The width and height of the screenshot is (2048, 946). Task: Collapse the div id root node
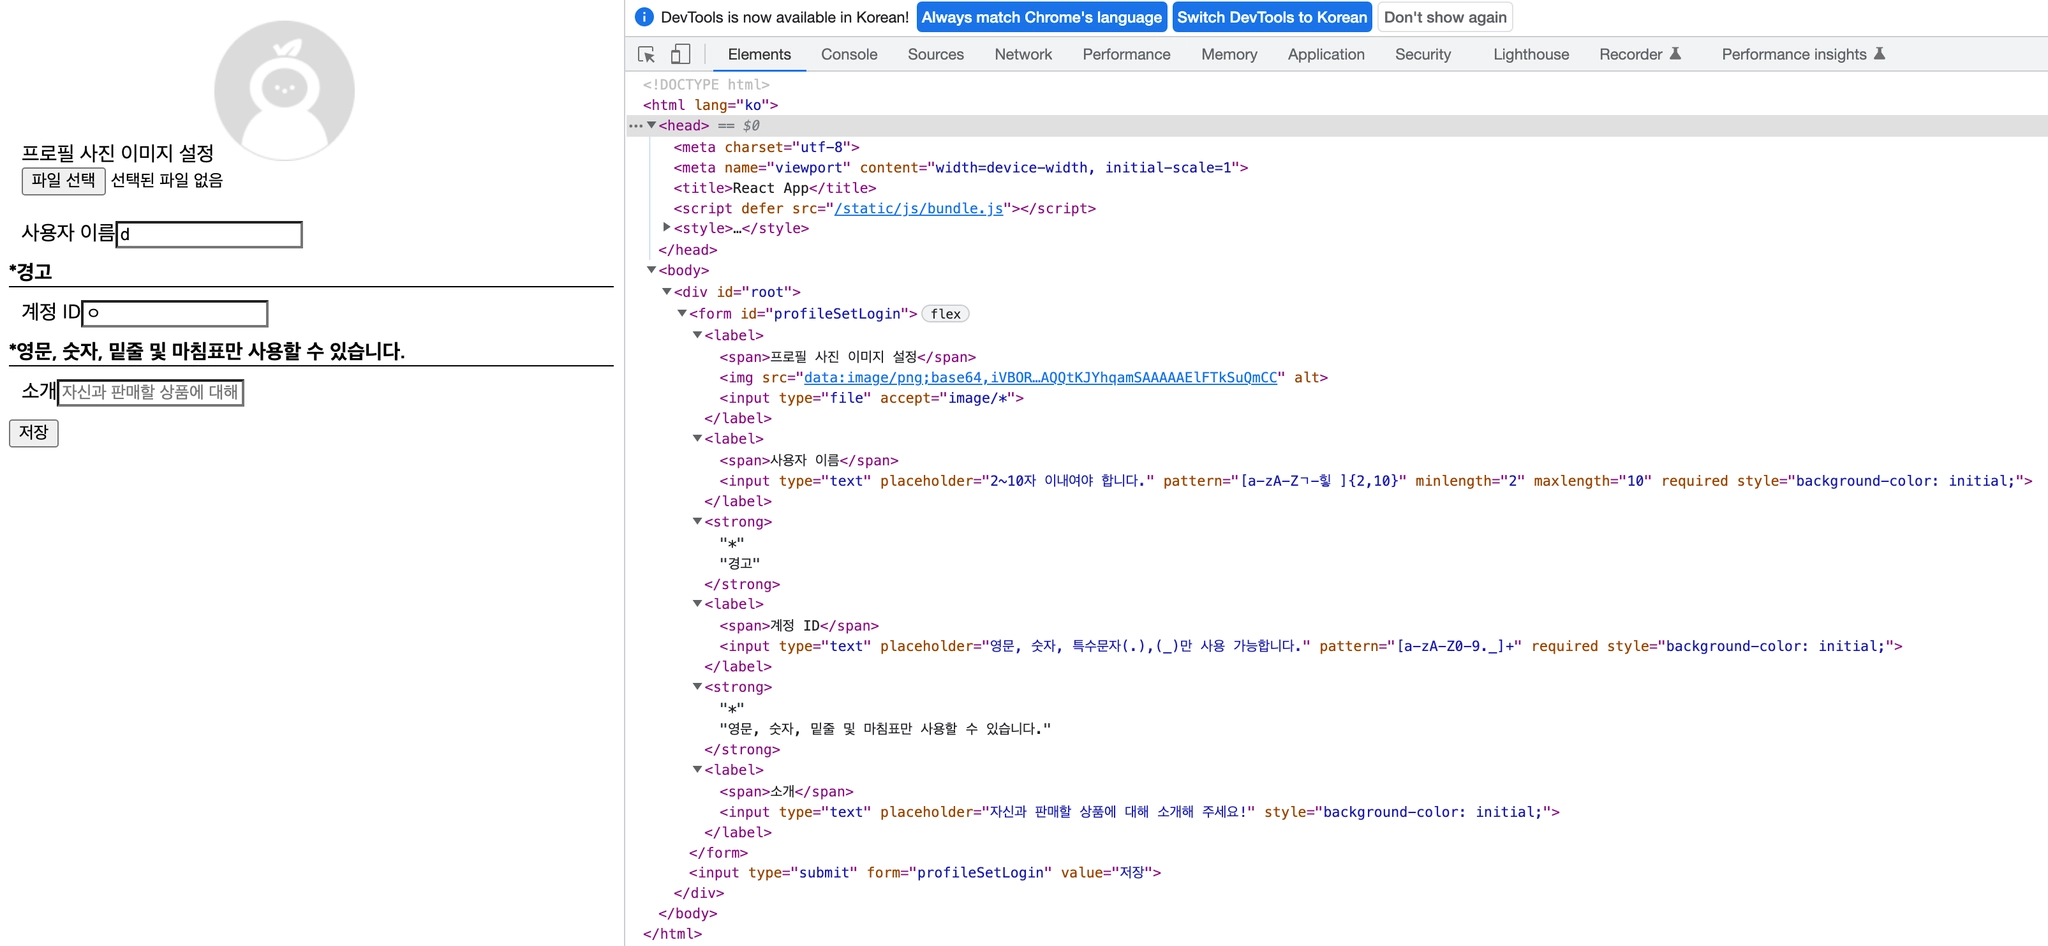point(667,292)
